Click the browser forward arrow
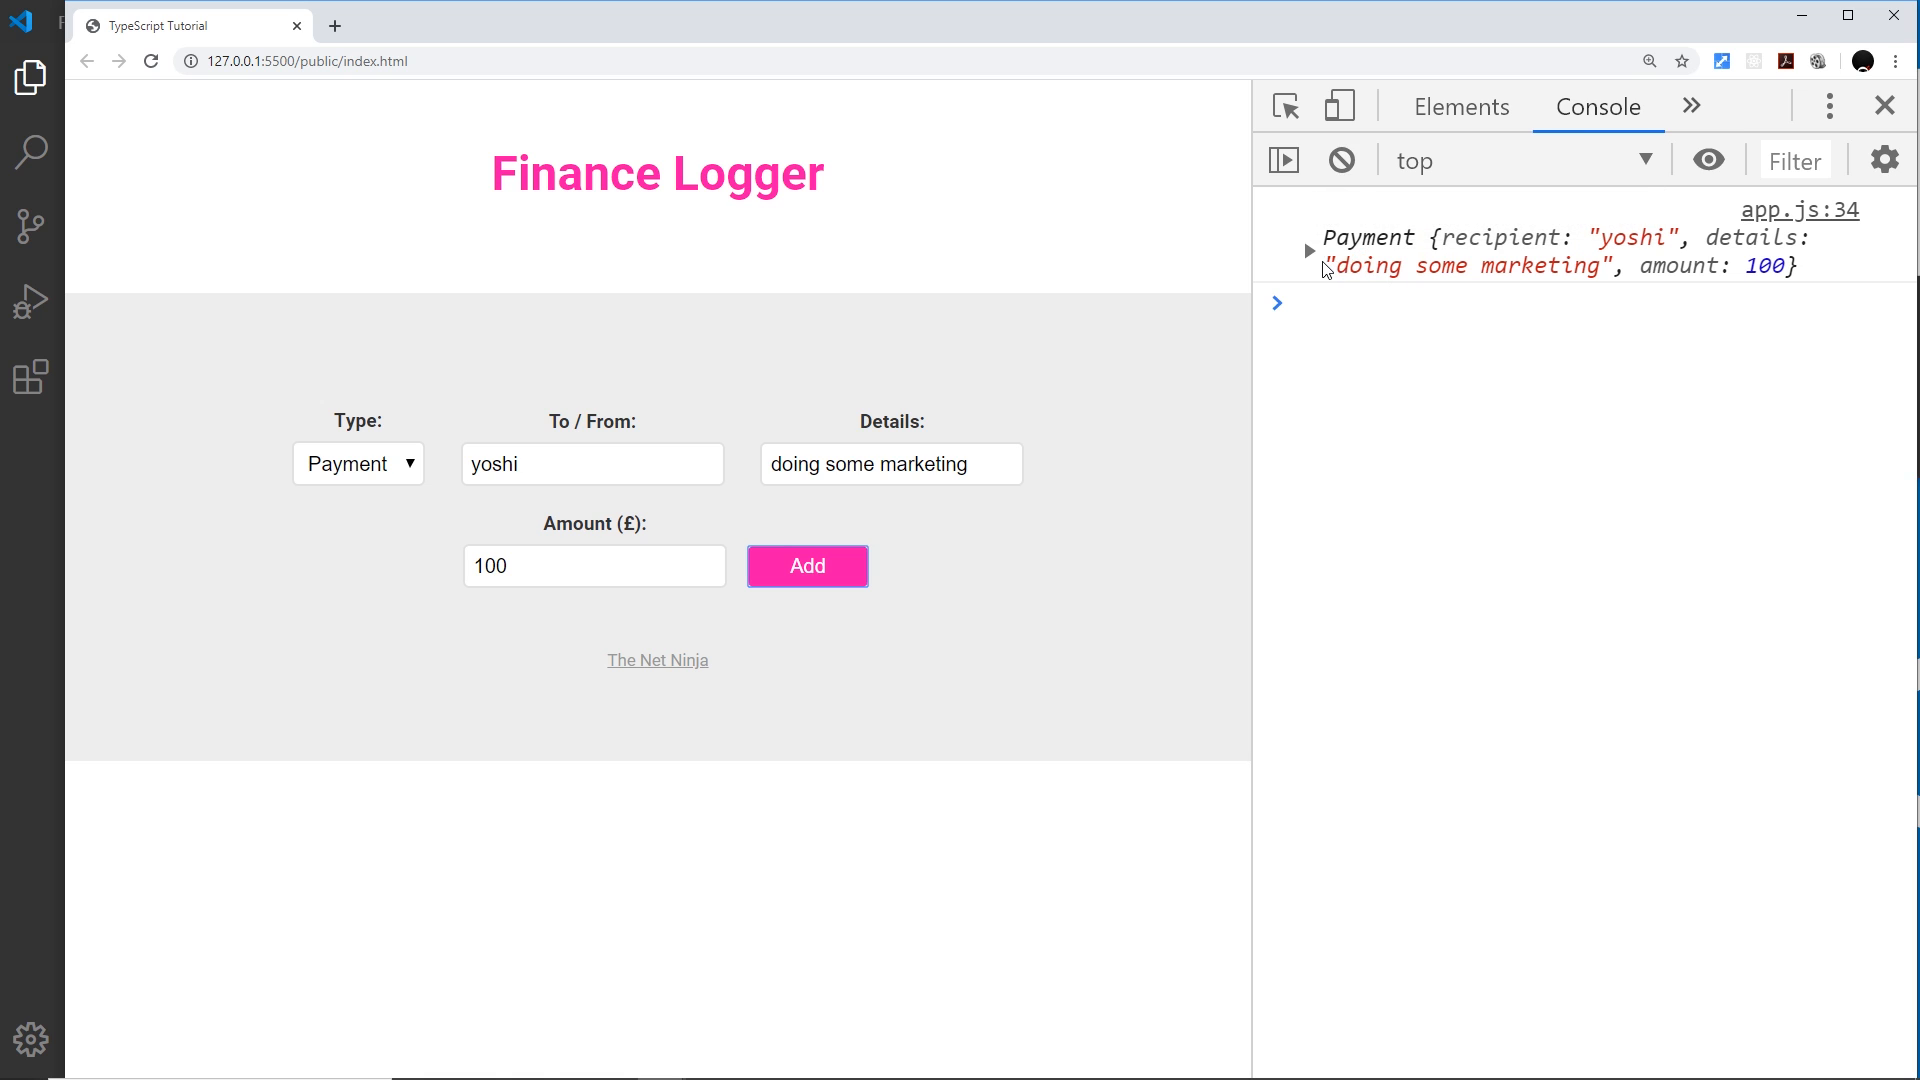 pyautogui.click(x=119, y=61)
